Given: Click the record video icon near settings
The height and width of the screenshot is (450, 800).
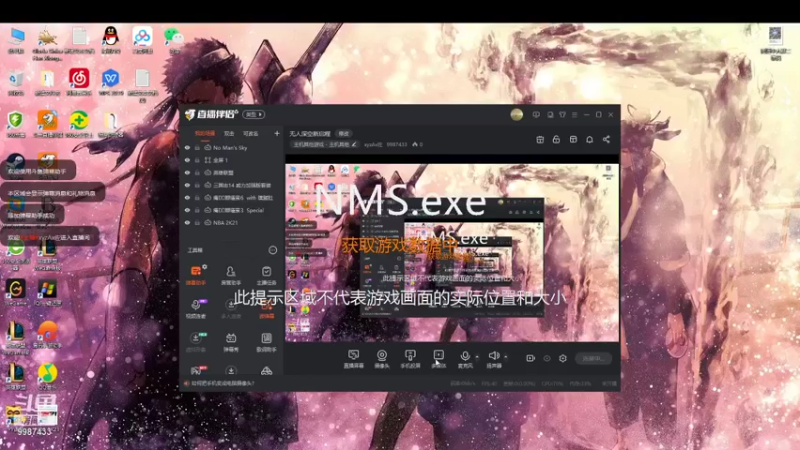Looking at the screenshot, I should 531,358.
